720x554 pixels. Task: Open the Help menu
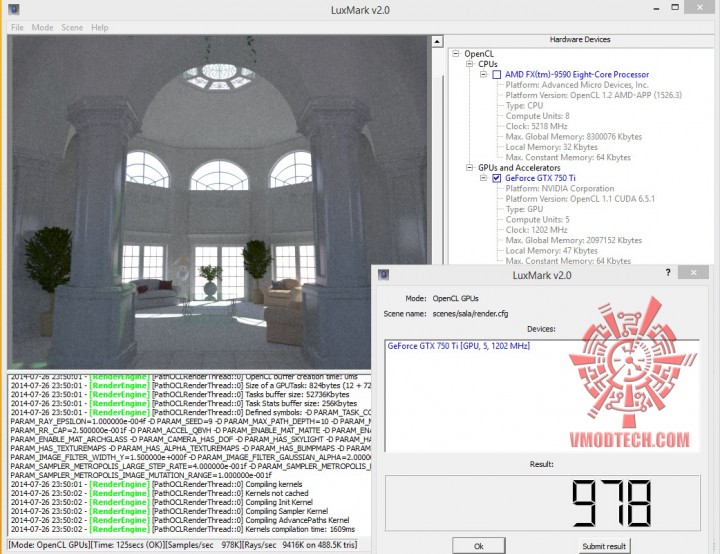(100, 28)
